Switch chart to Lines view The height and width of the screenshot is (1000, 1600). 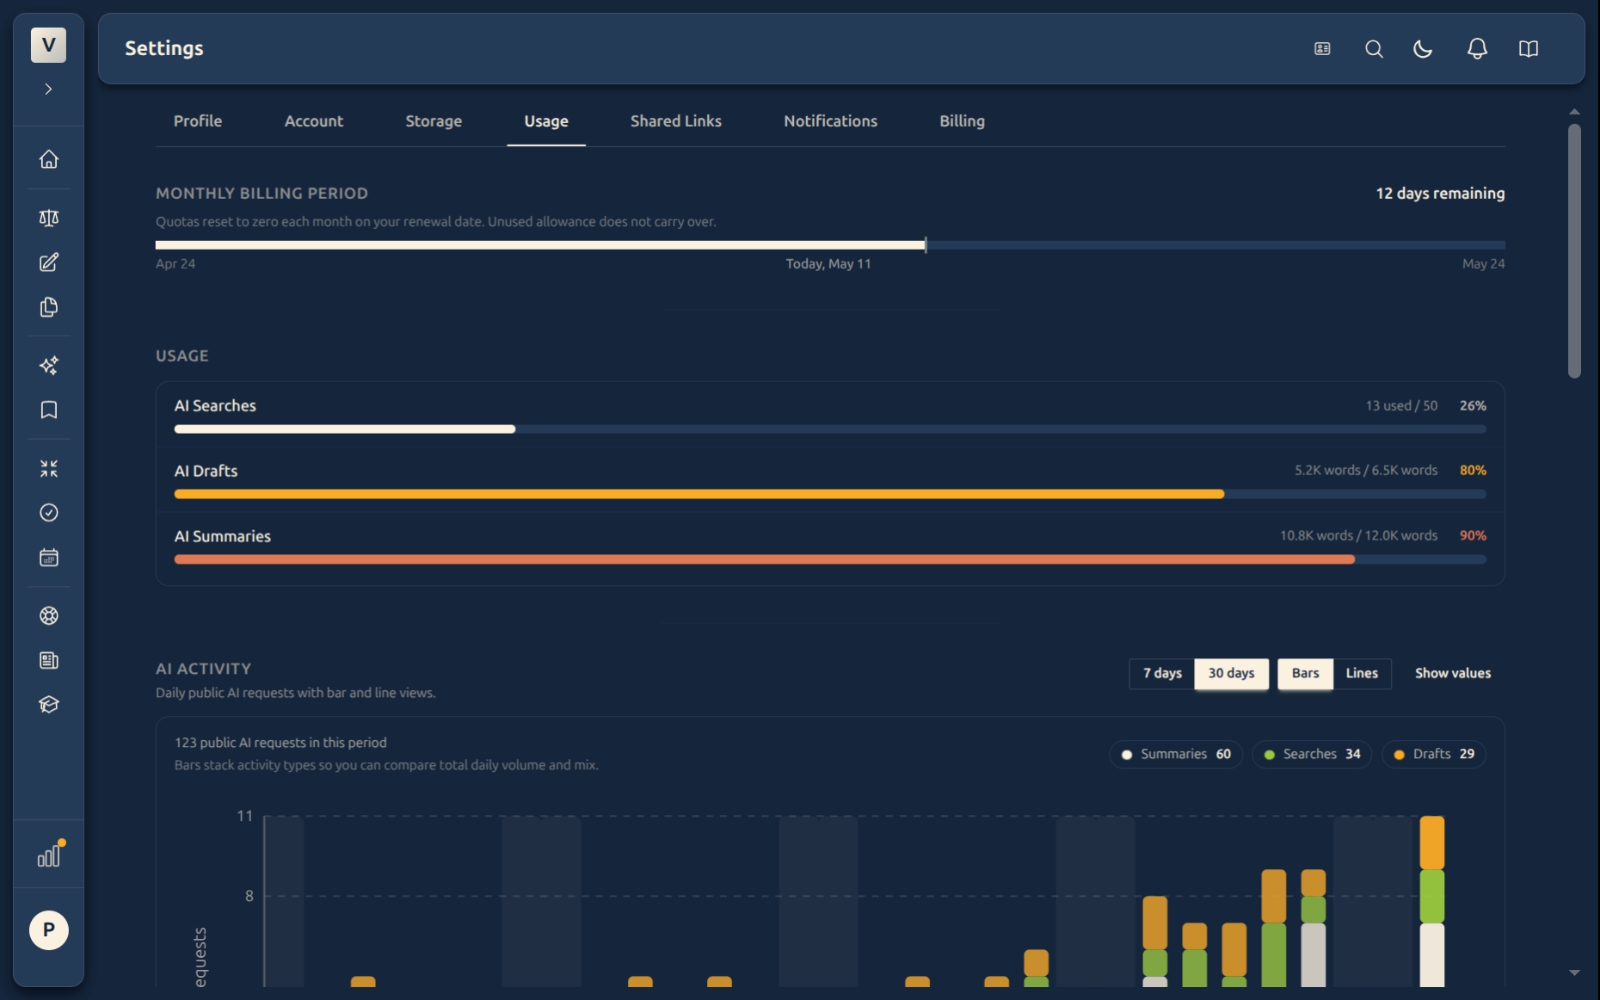(1361, 673)
